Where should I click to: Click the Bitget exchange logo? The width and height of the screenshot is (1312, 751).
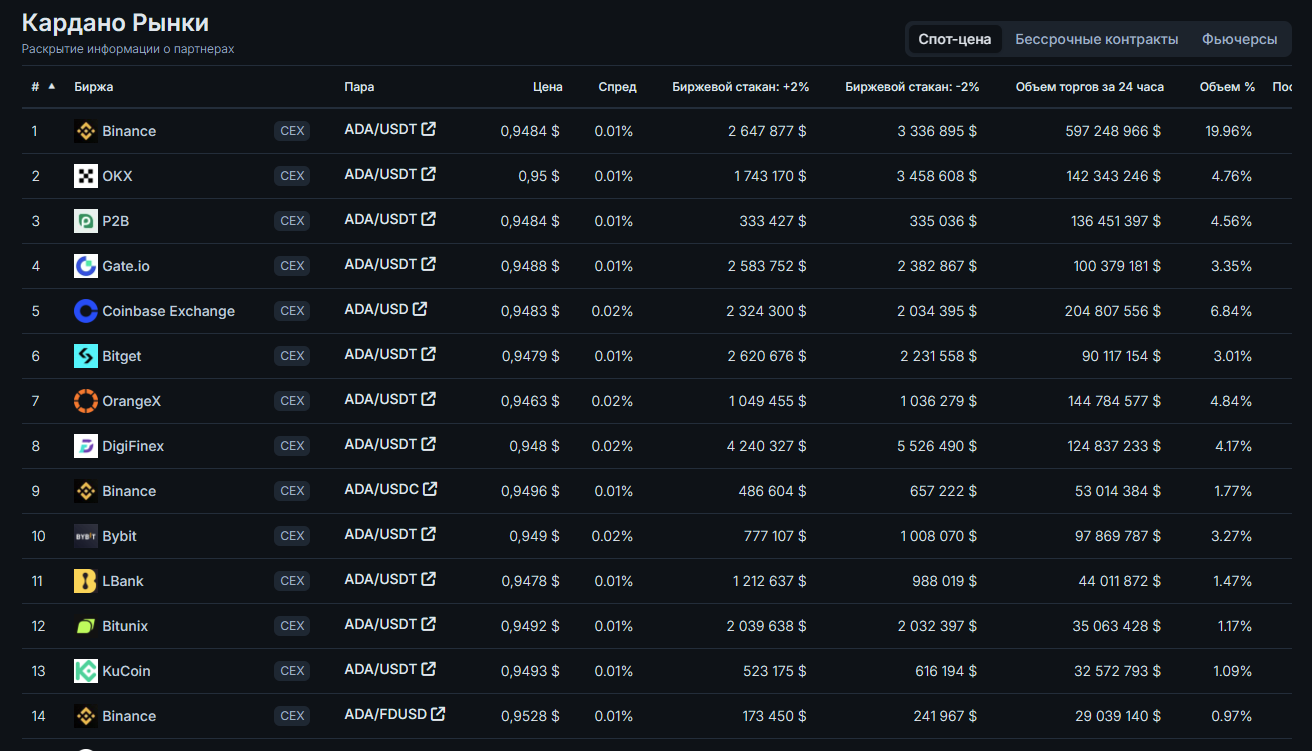pyautogui.click(x=86, y=356)
